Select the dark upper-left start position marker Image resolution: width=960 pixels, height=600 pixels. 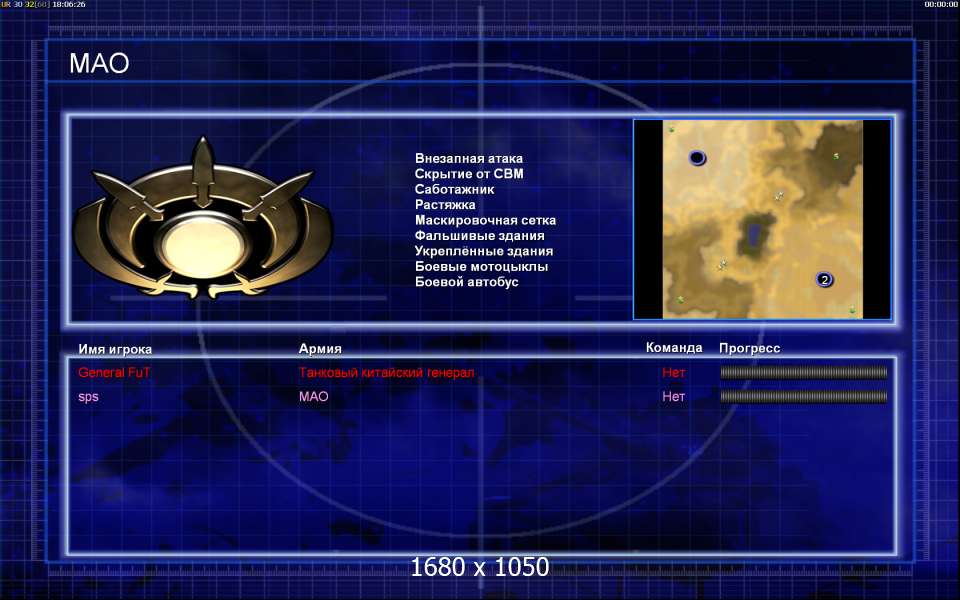coord(697,158)
